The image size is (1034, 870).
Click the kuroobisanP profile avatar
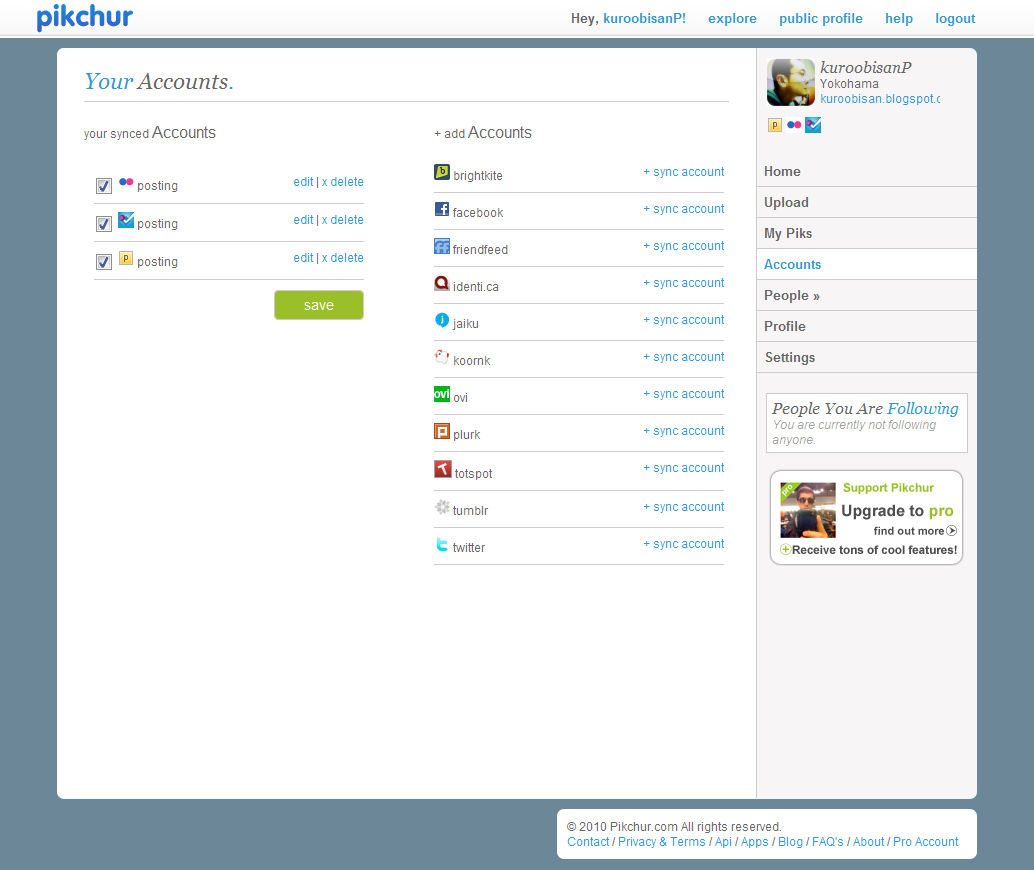(x=791, y=82)
